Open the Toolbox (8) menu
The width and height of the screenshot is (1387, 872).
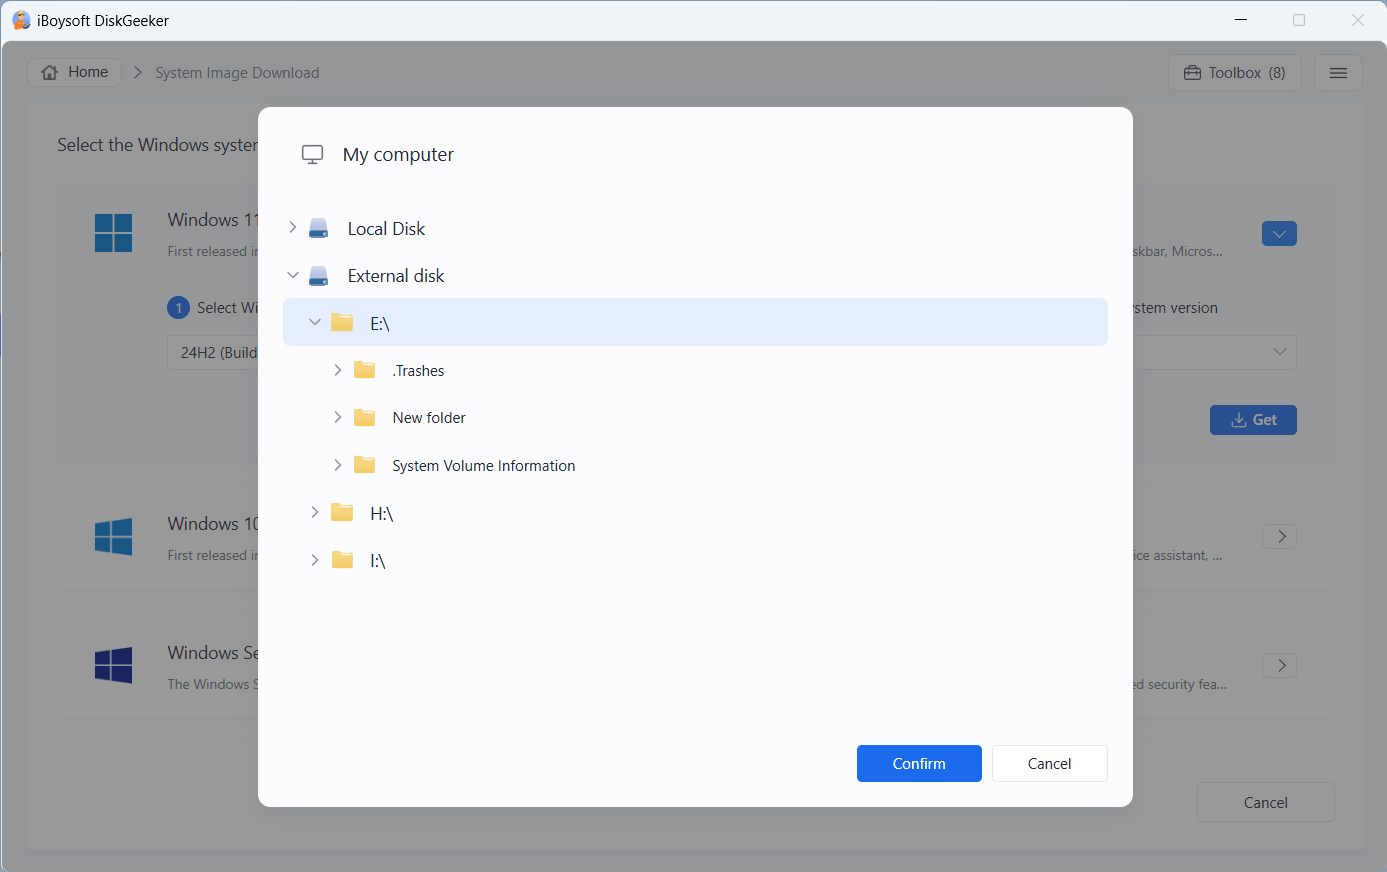pyautogui.click(x=1235, y=72)
